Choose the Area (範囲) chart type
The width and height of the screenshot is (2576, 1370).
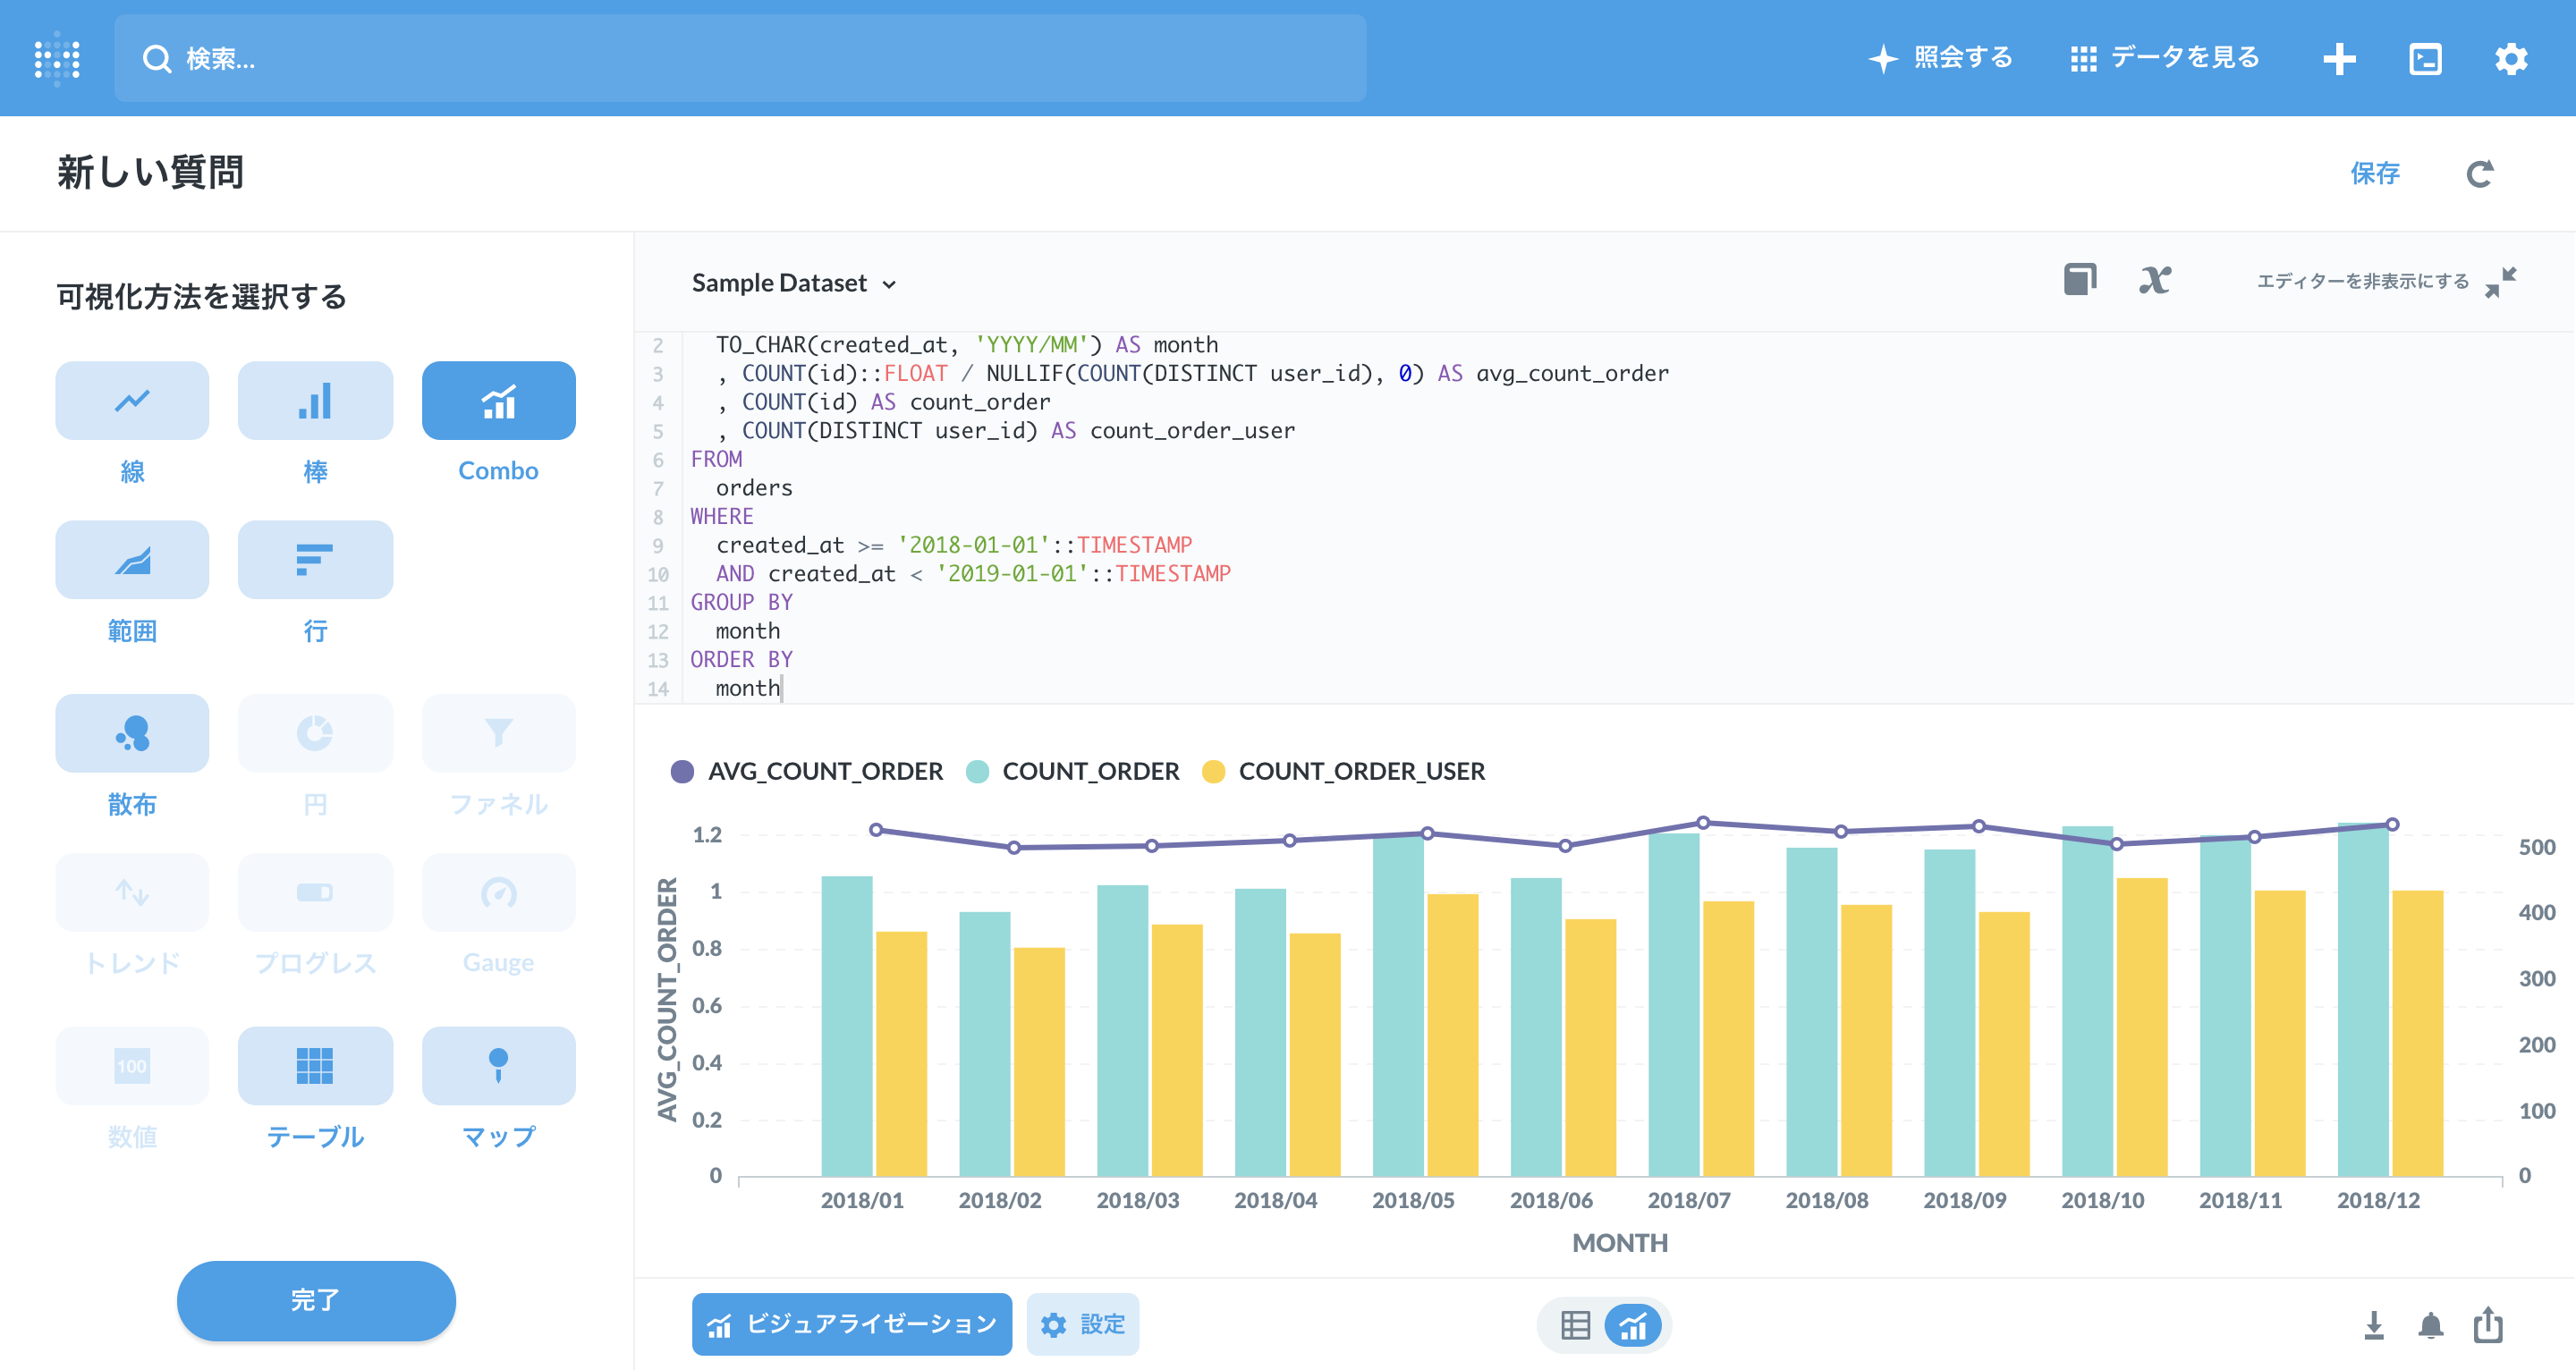(132, 560)
